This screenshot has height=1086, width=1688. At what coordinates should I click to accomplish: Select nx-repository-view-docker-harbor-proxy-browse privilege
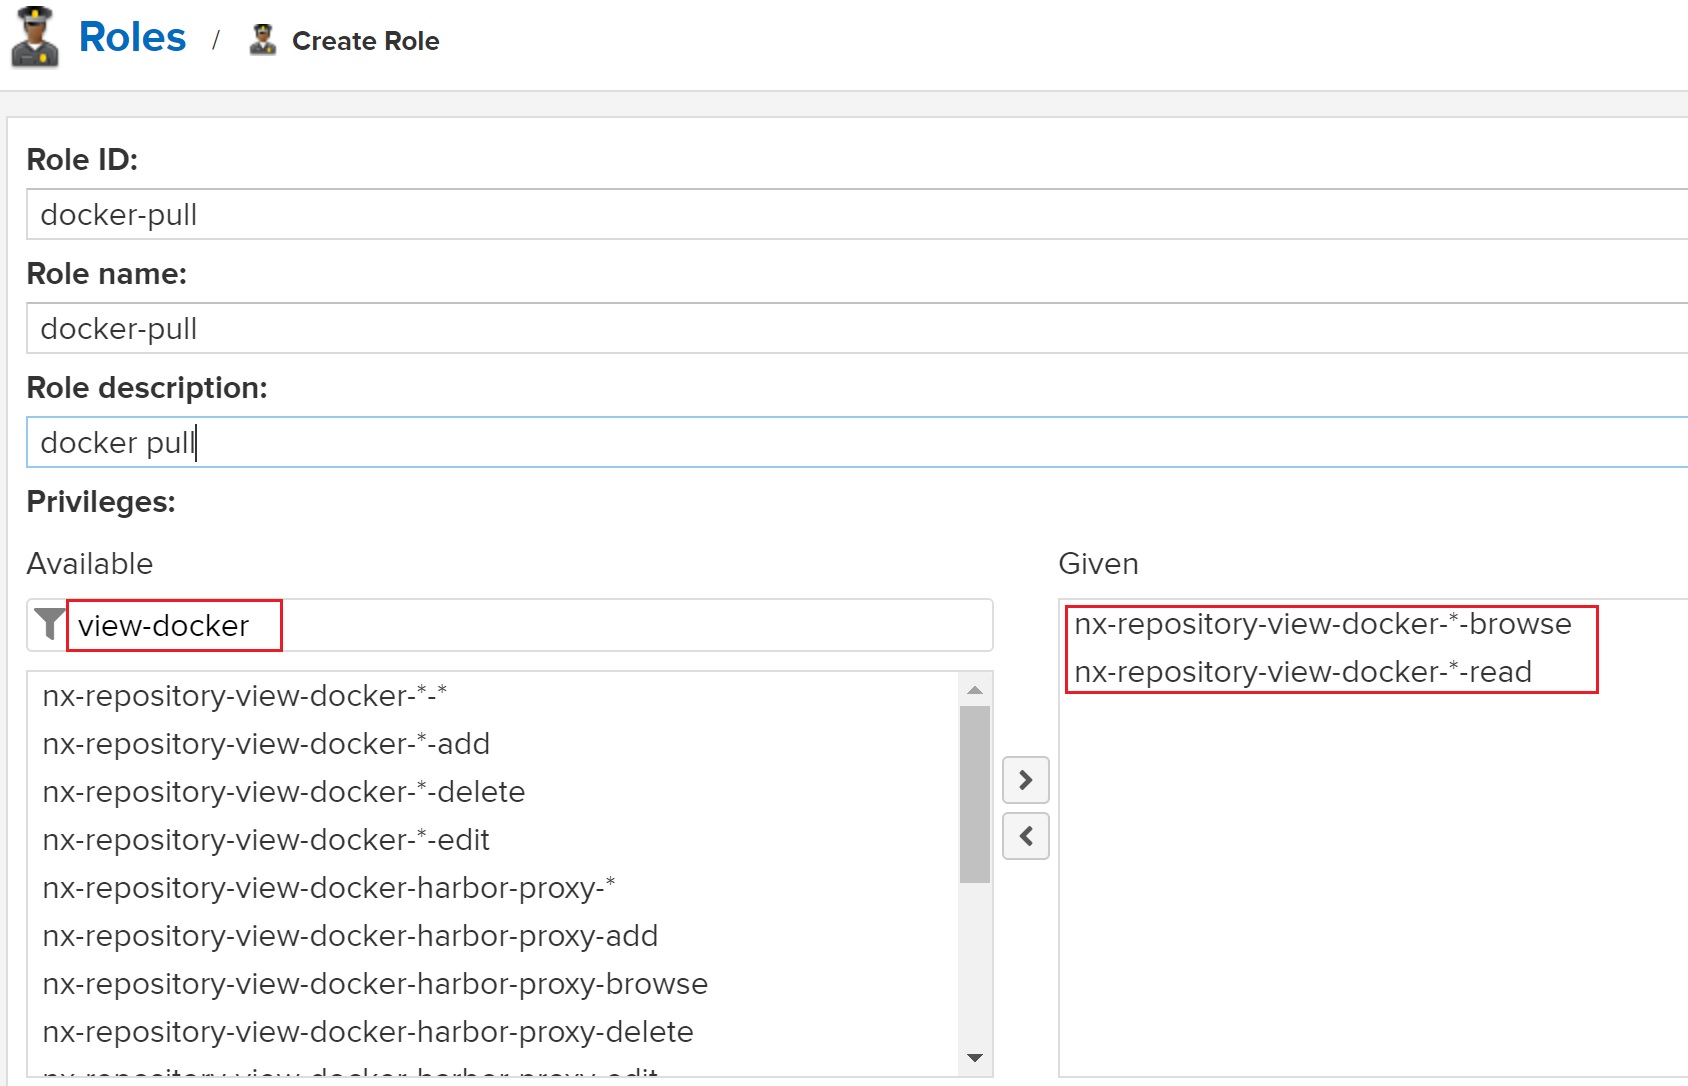click(494, 984)
